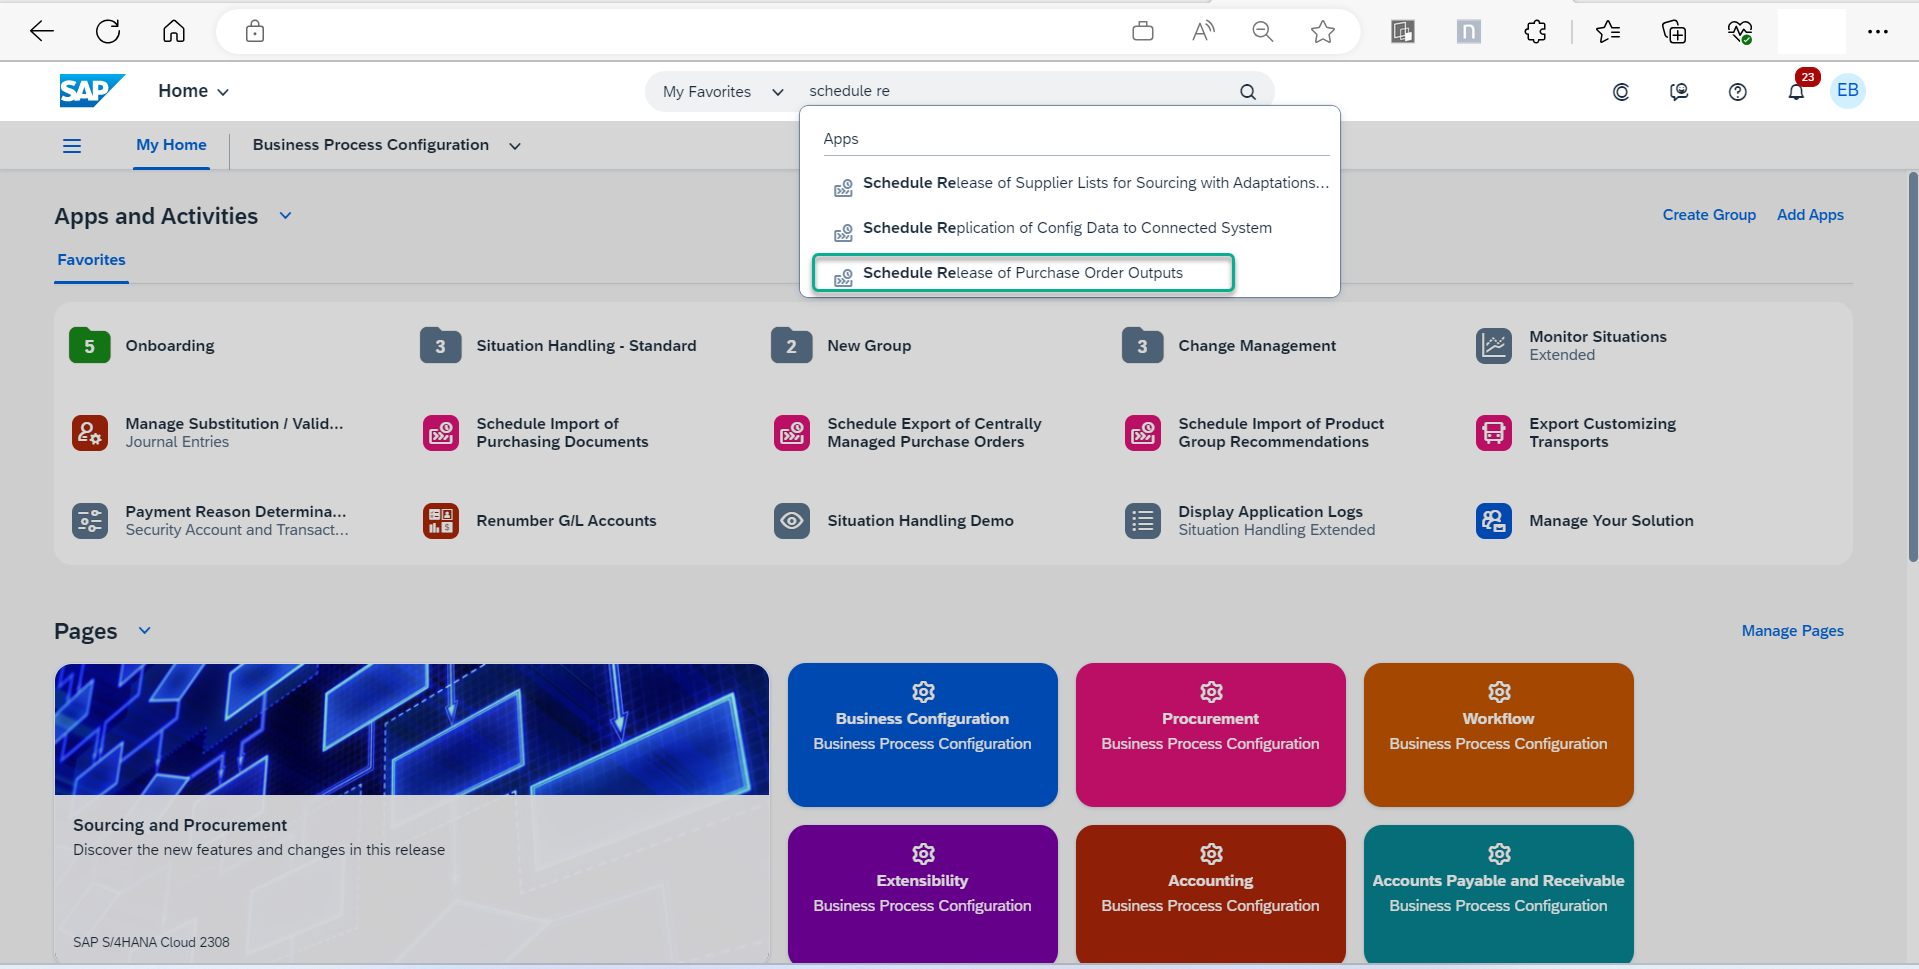Choose Schedule Replication of Config Data result
The width and height of the screenshot is (1919, 969).
(1070, 228)
